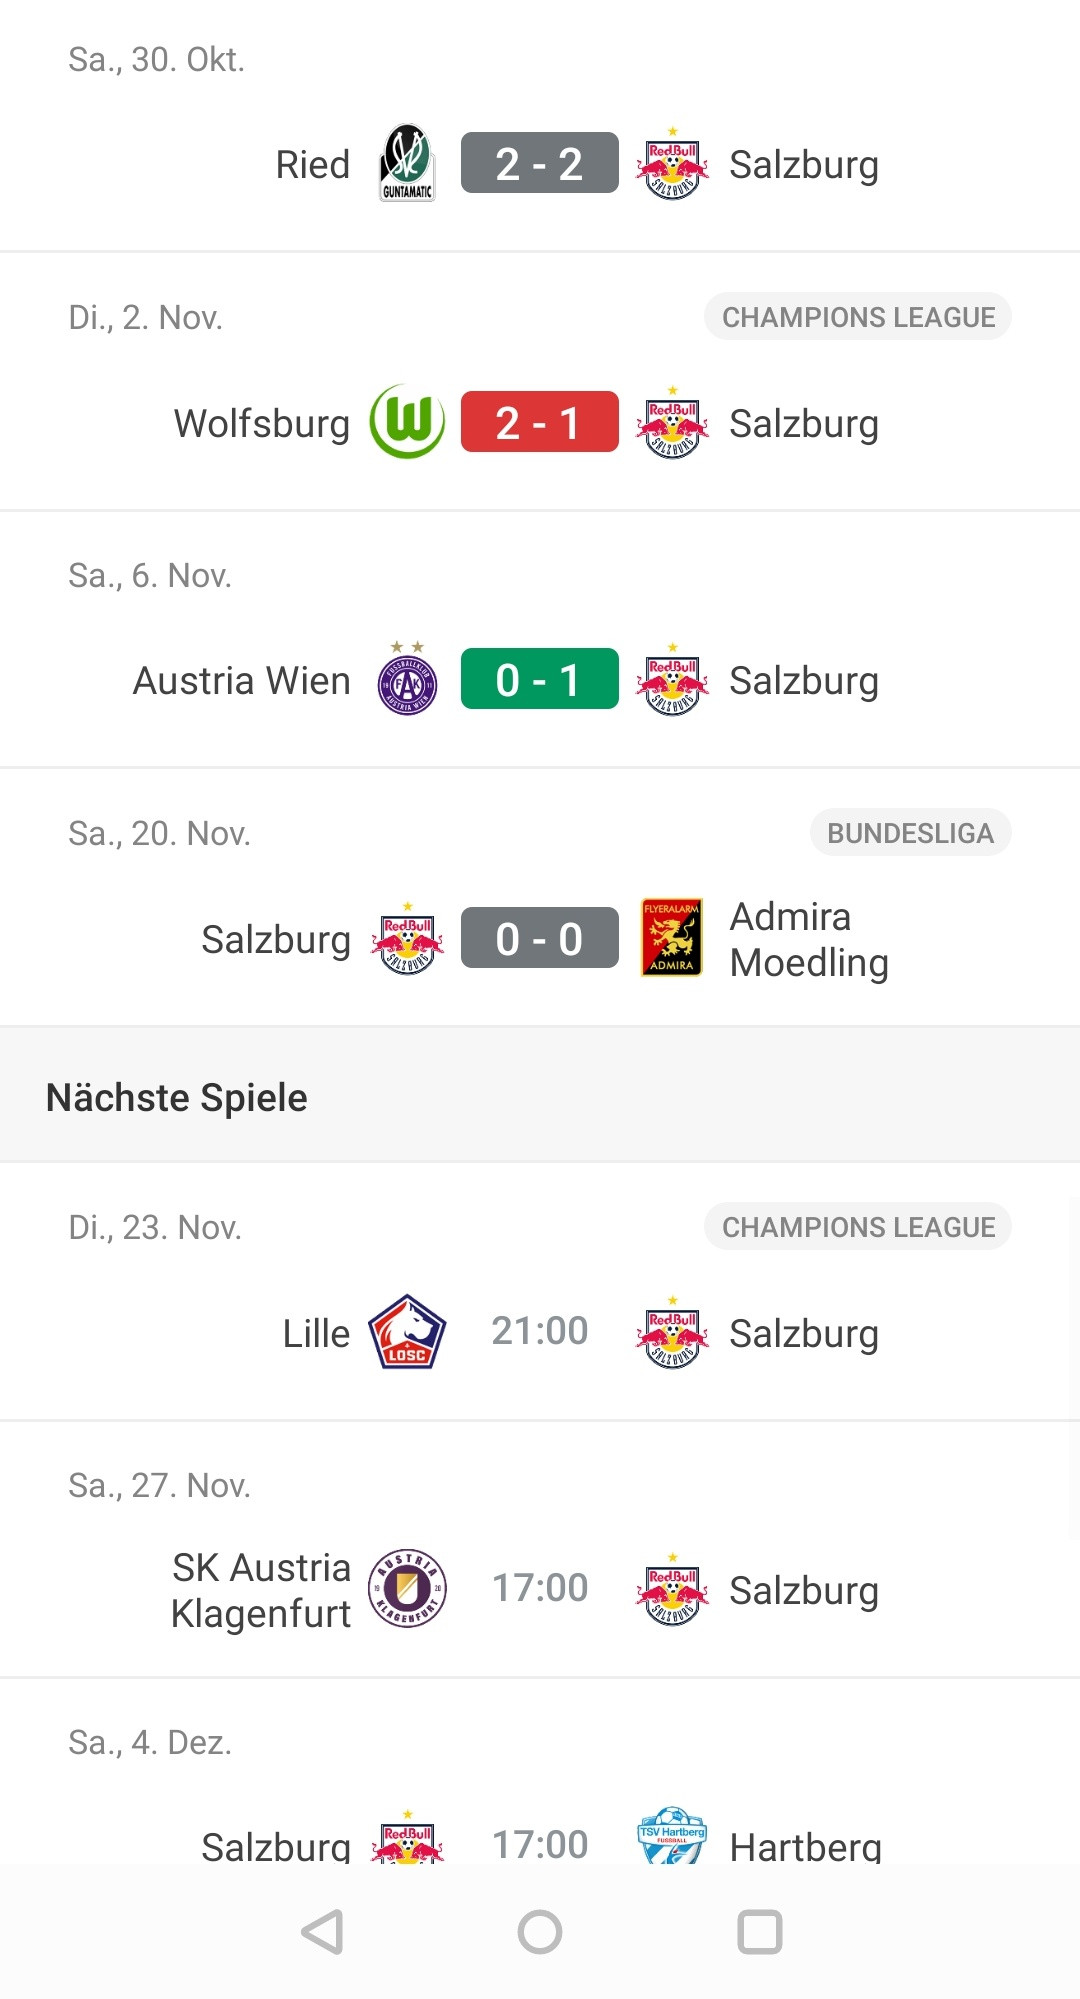Tap the SV Ried club crest
The height and width of the screenshot is (1999, 1080).
coord(407,163)
